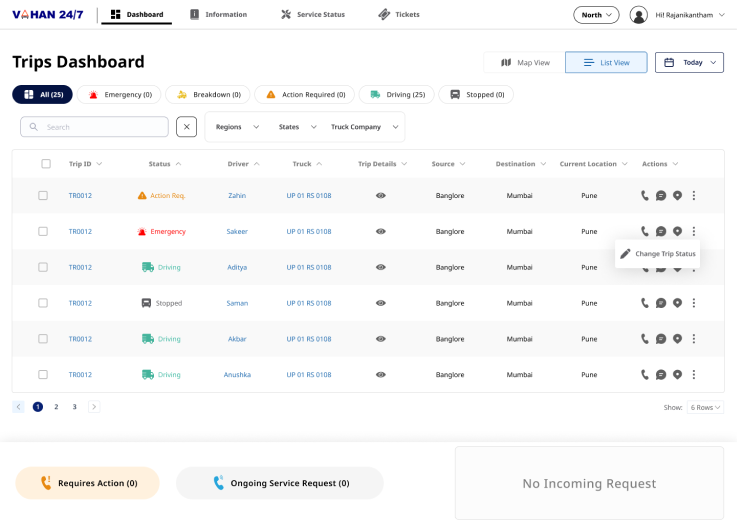This screenshot has width=737, height=524.
Task: Go to next page arrow in pagination
Action: click(94, 407)
